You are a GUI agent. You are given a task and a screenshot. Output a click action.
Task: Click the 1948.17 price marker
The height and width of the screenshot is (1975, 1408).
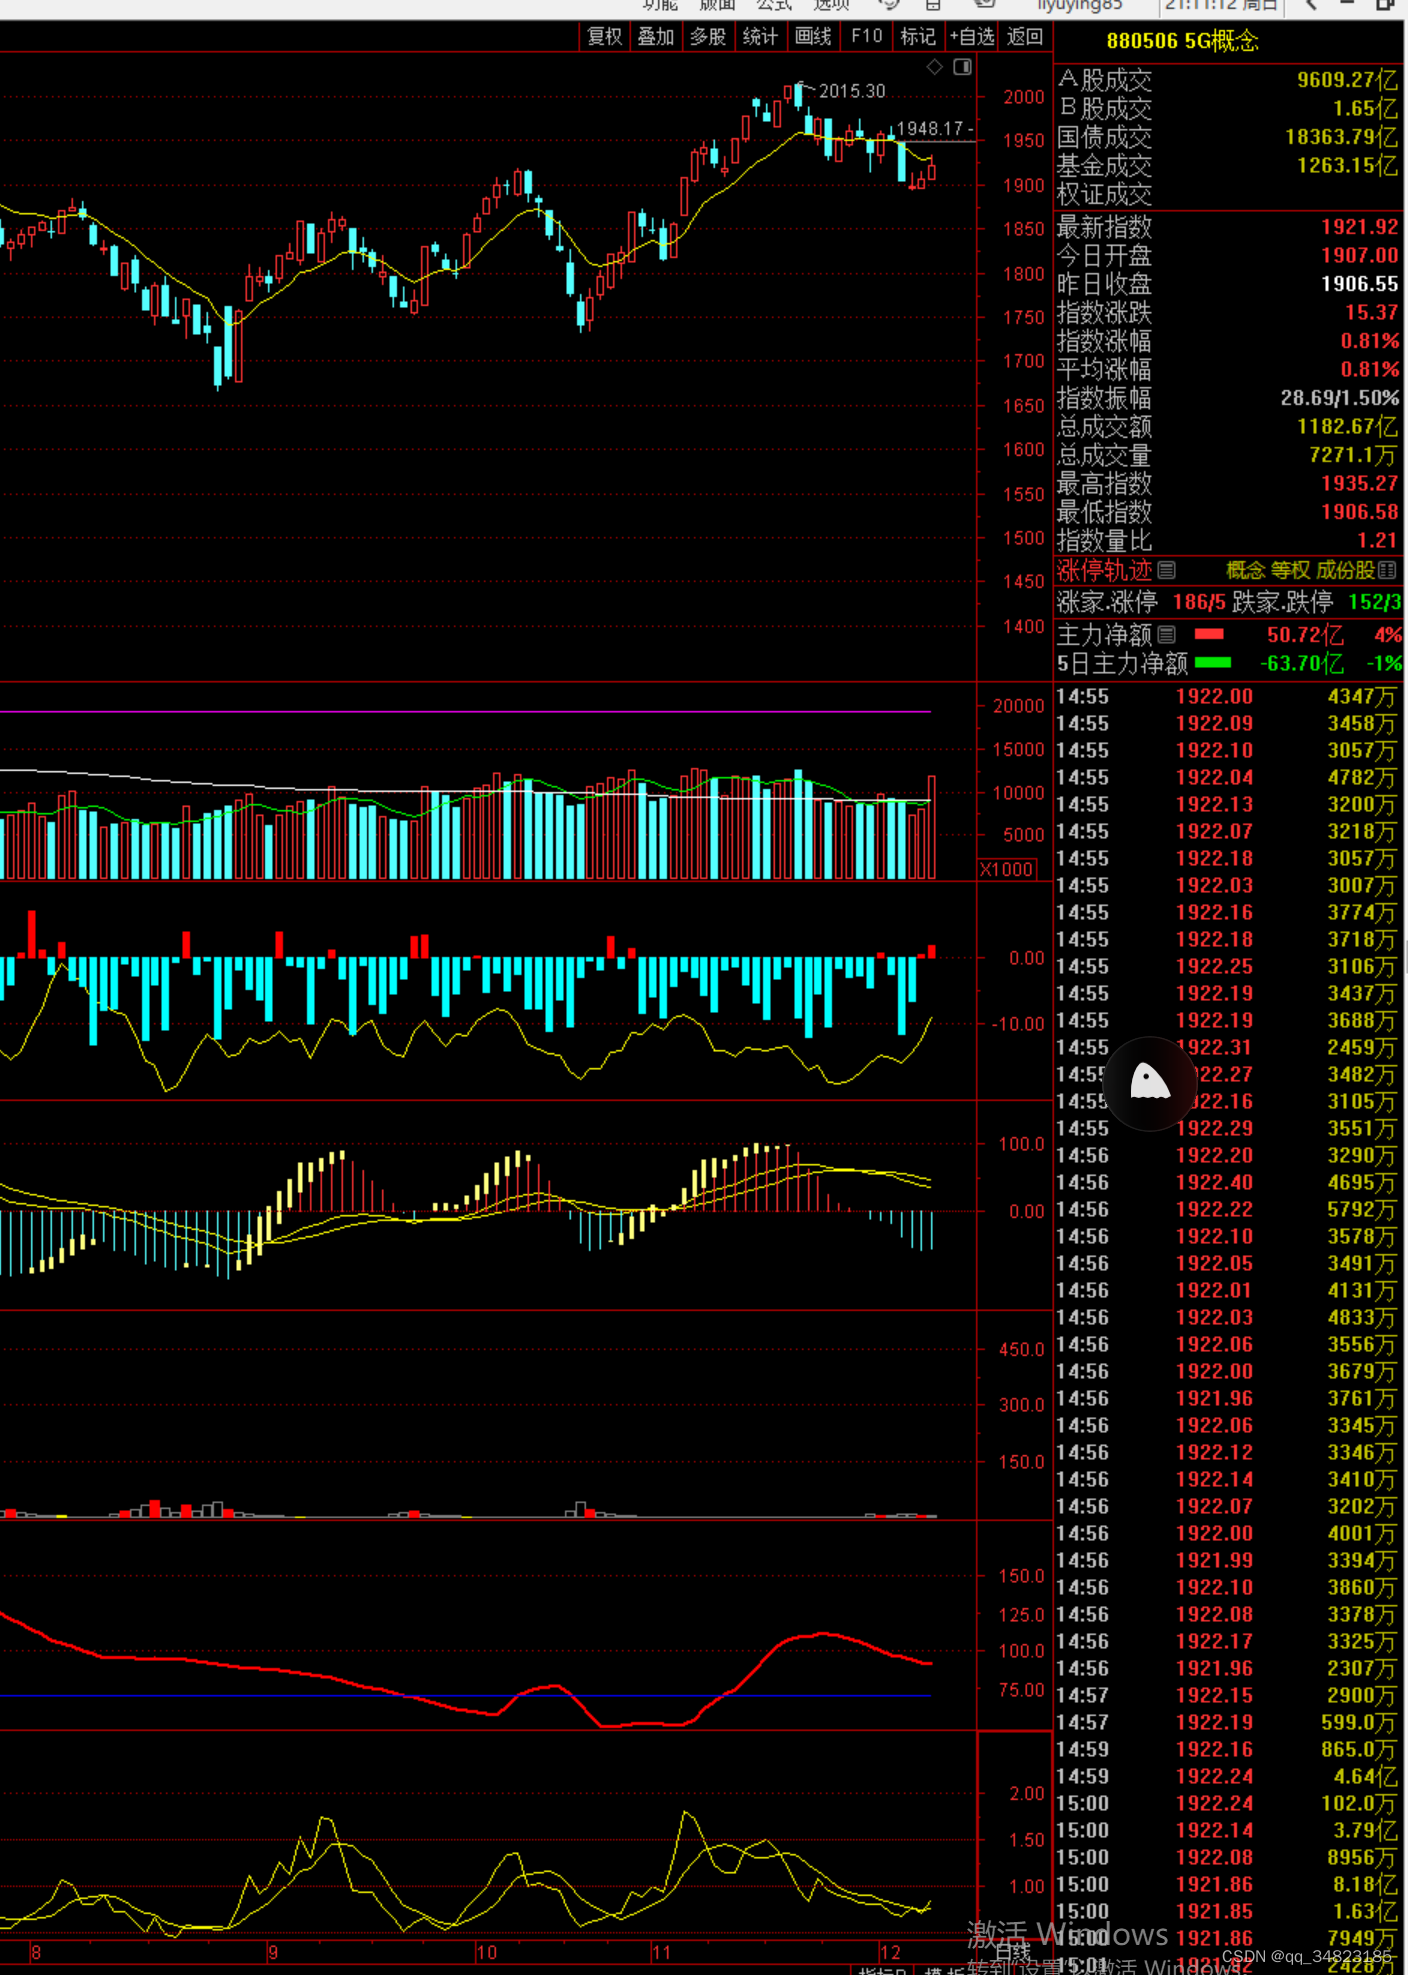[930, 128]
